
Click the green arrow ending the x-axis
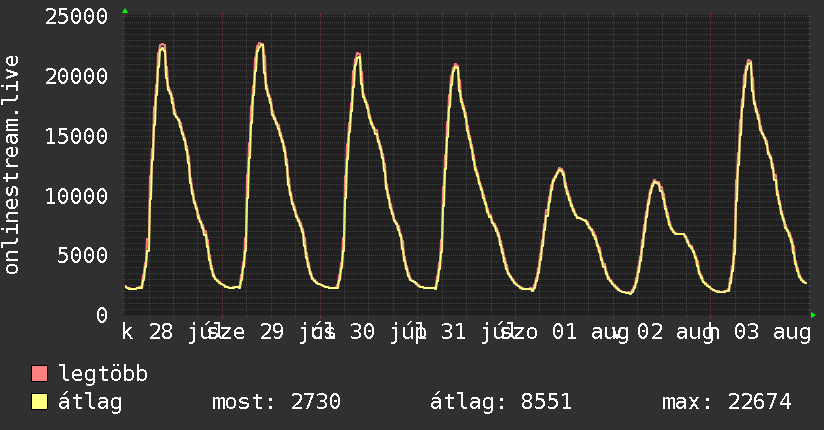tap(813, 315)
